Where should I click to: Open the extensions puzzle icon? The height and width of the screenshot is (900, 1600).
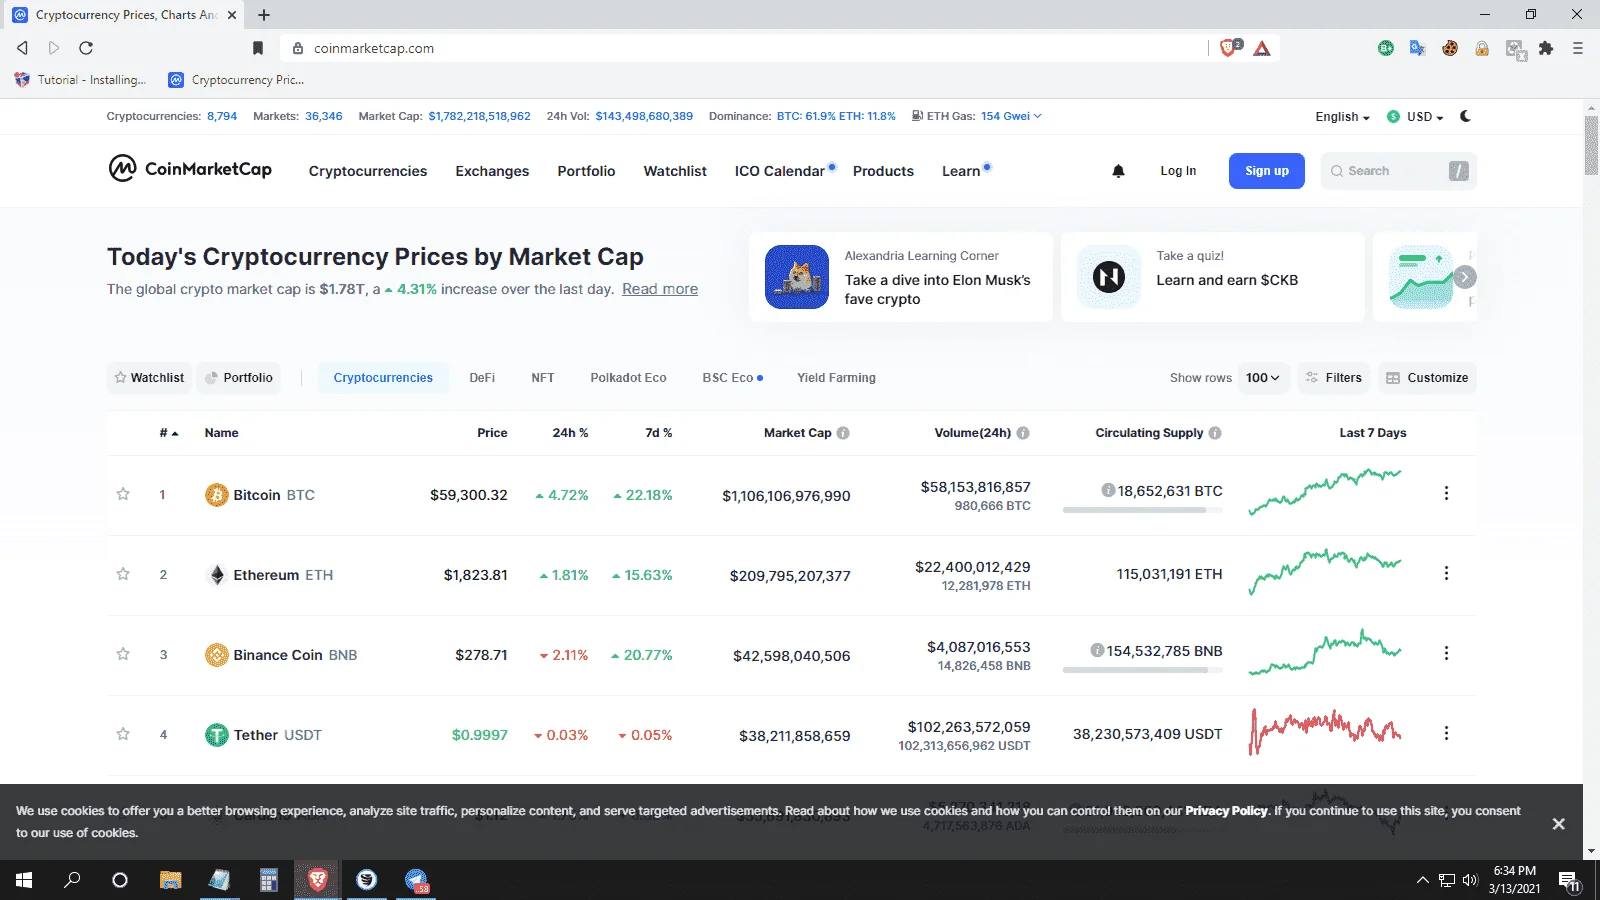[x=1546, y=48]
